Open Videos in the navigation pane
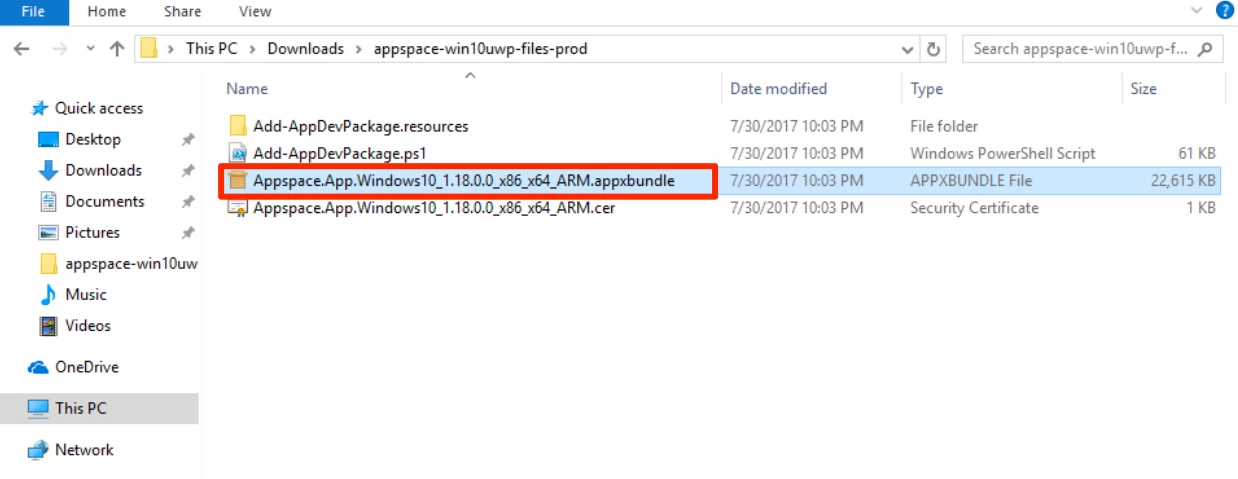 (88, 325)
